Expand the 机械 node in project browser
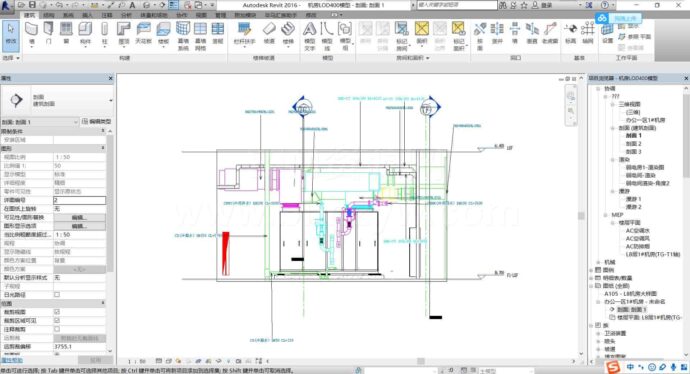This screenshot has height=374, width=690. (598, 262)
